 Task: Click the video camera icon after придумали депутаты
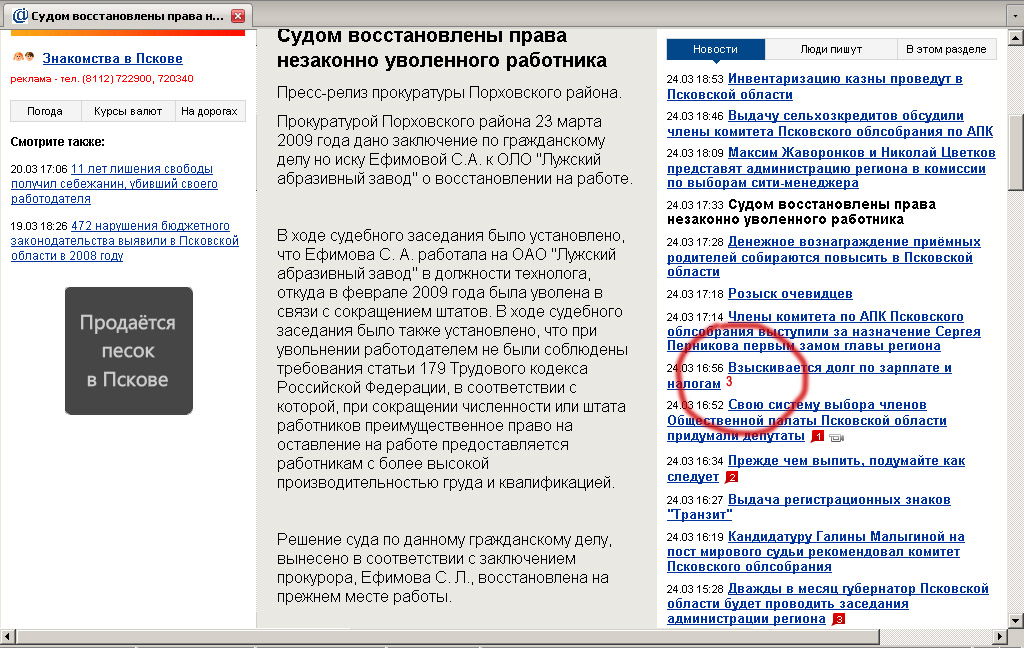click(837, 438)
